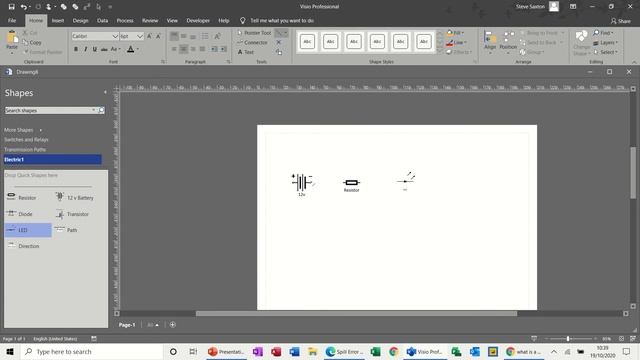Expand More Shapes menu

point(23,130)
